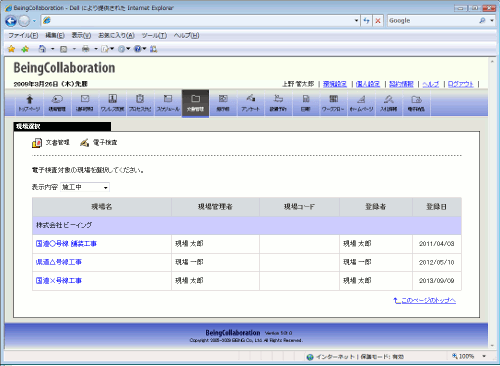Click the Feeds icon in the IE toolbar

(x=63, y=49)
